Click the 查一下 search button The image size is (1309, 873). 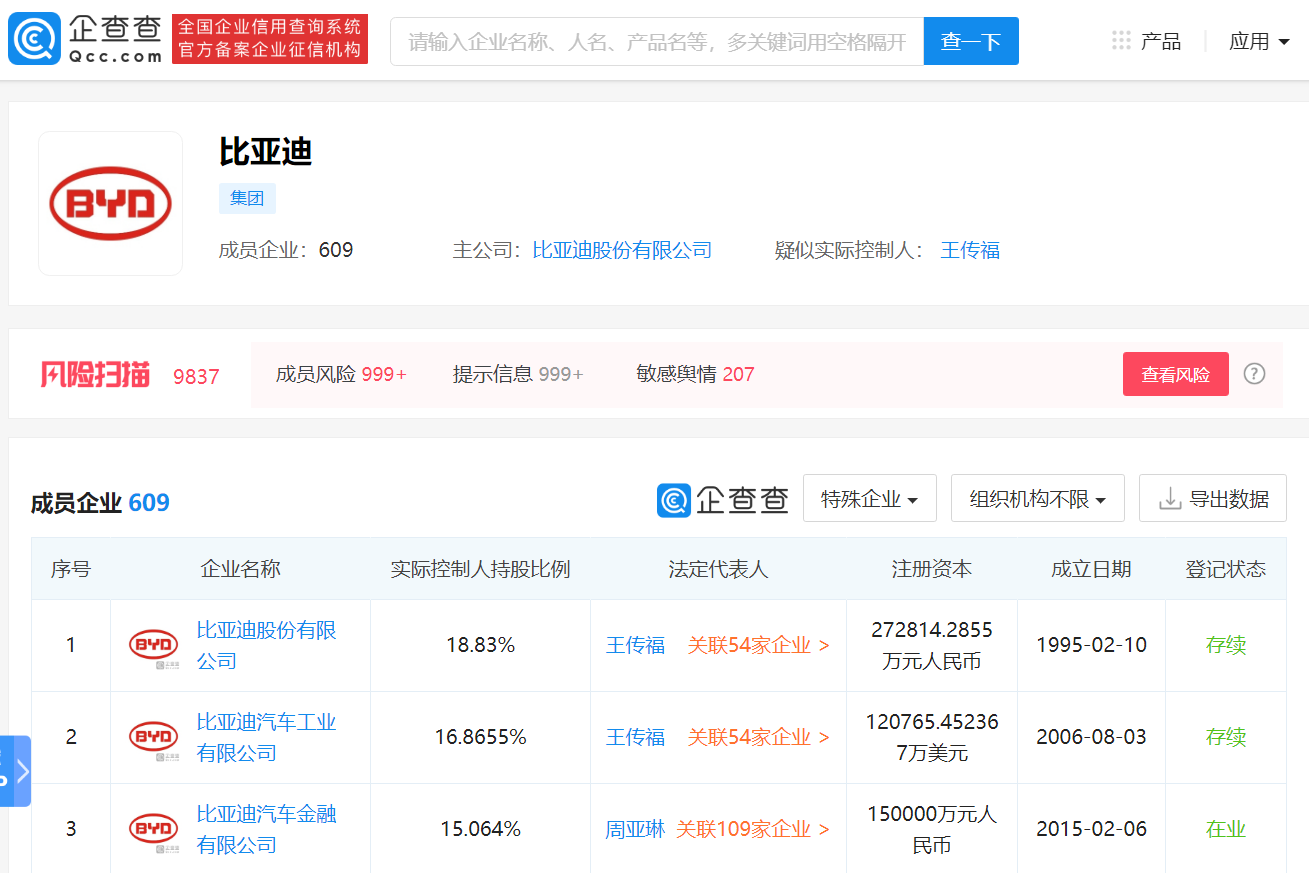[971, 41]
